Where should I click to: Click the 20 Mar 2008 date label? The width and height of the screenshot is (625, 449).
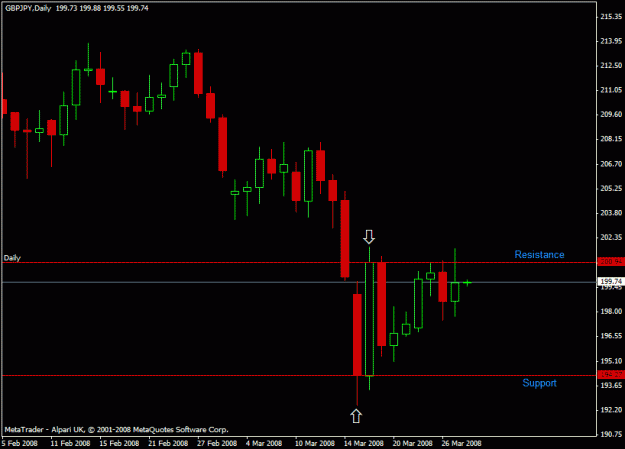tap(413, 443)
